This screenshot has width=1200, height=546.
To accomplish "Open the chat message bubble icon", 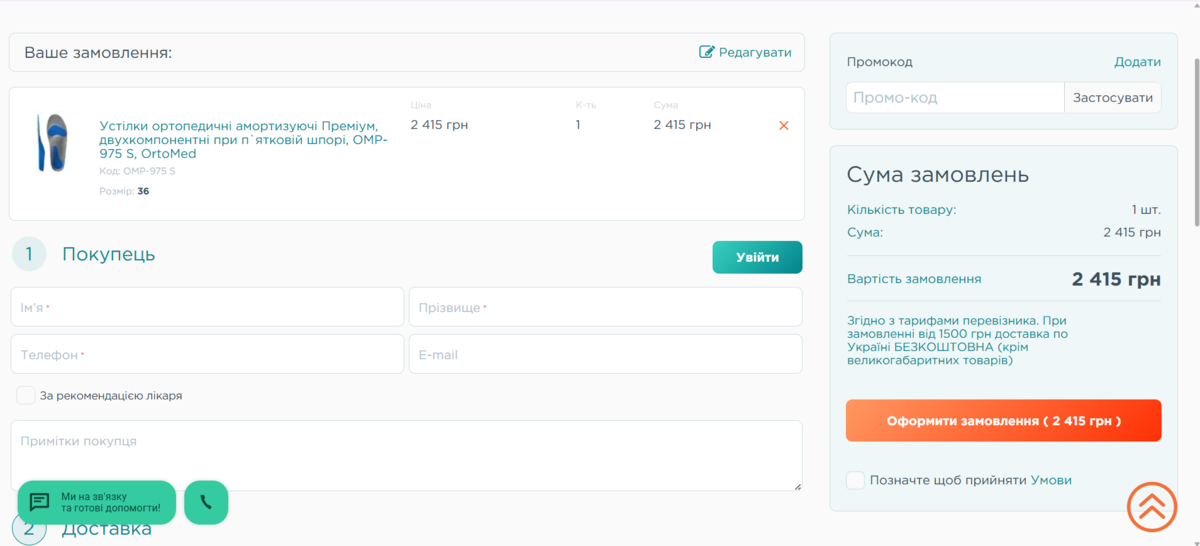I will (x=40, y=502).
